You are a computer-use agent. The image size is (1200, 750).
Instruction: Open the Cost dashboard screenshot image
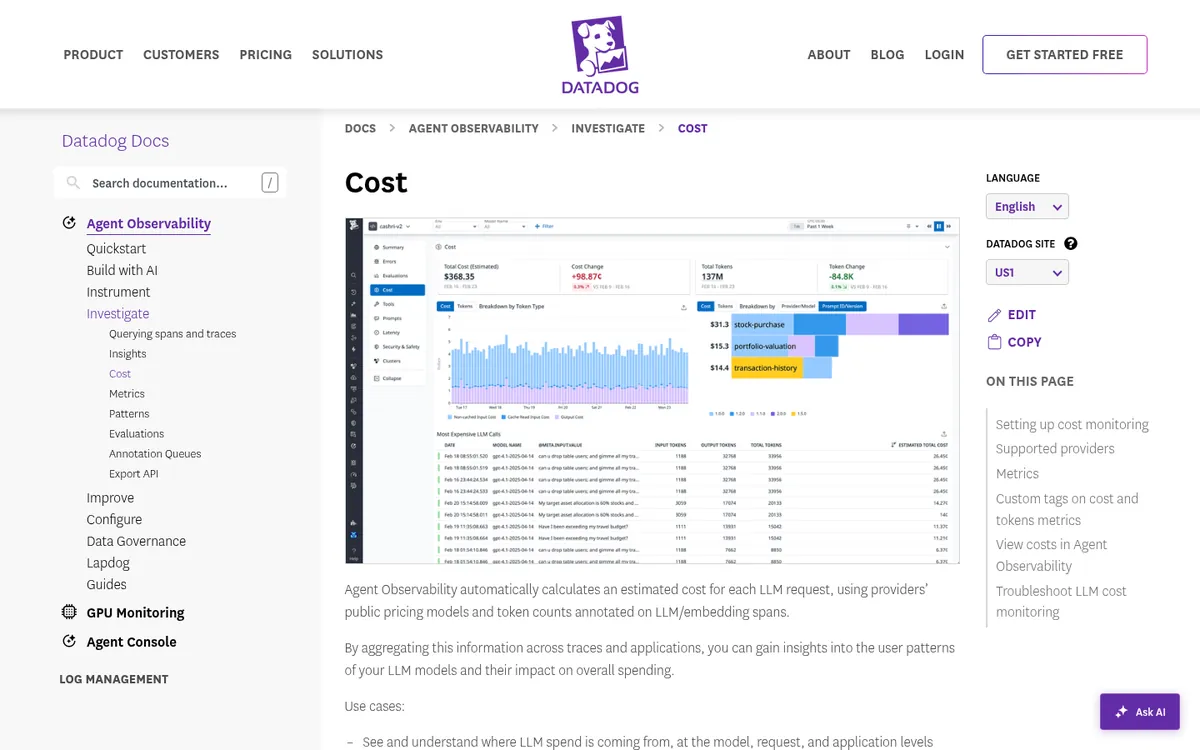coord(652,391)
